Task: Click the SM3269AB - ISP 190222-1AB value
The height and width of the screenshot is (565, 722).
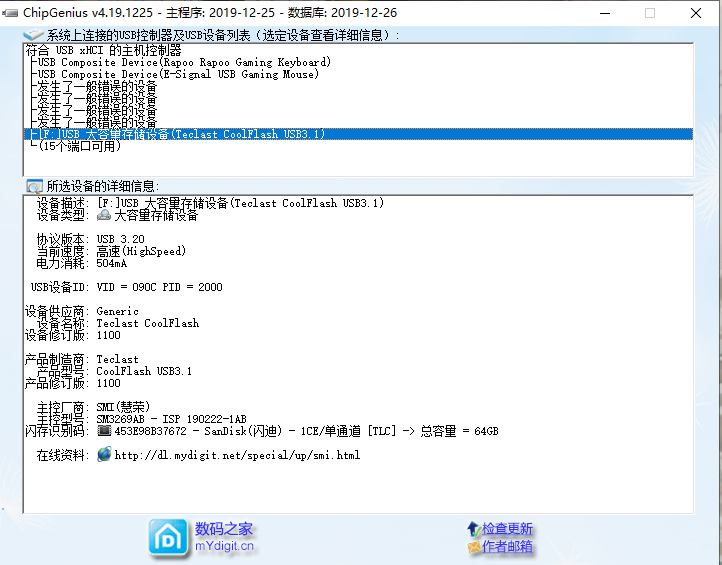Action: pyautogui.click(x=171, y=419)
